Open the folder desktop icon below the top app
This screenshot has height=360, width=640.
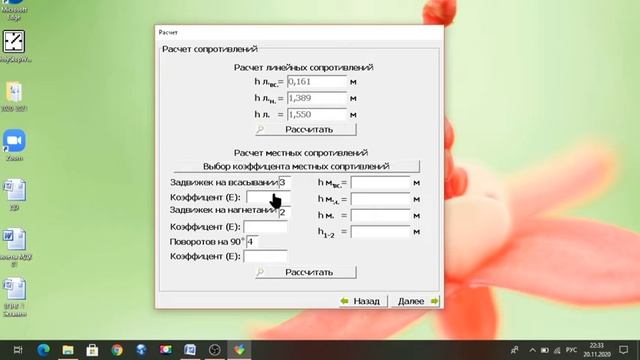click(x=14, y=96)
